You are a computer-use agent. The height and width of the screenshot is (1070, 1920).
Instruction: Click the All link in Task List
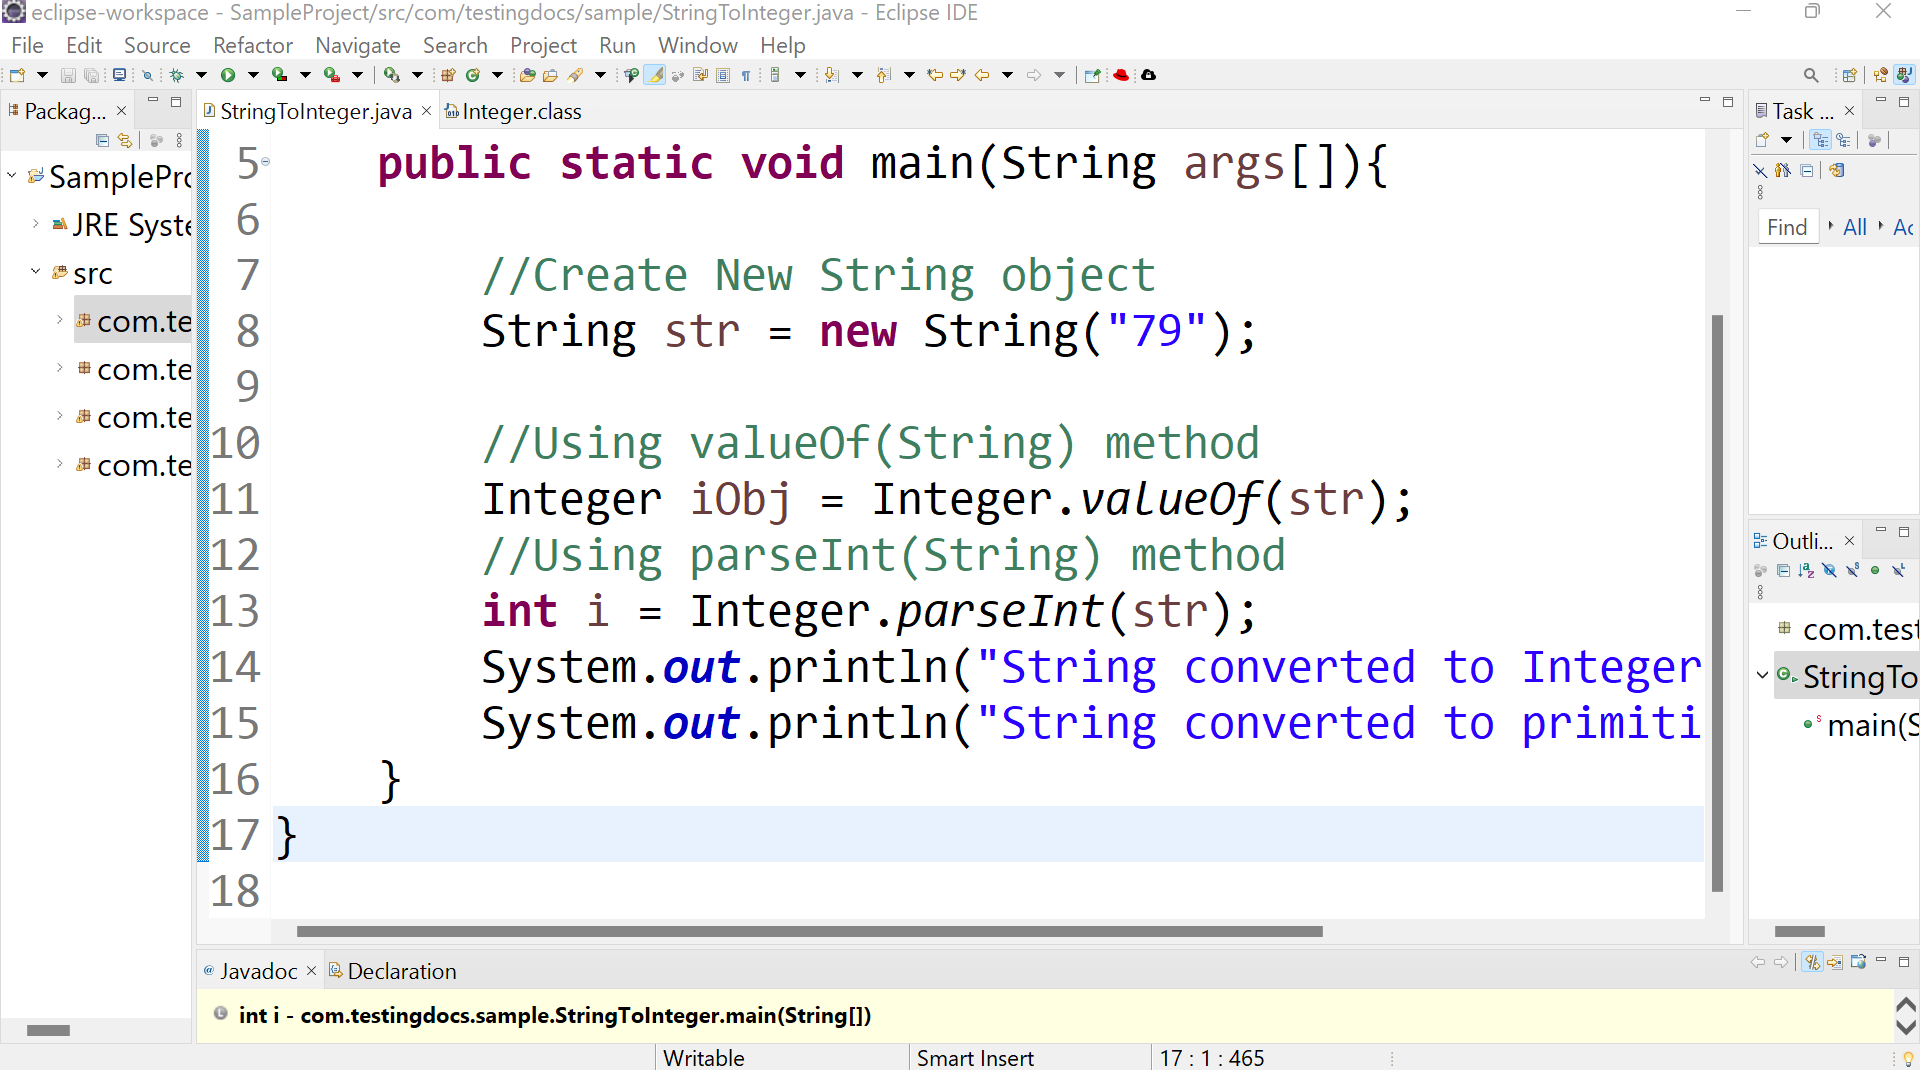click(1854, 227)
